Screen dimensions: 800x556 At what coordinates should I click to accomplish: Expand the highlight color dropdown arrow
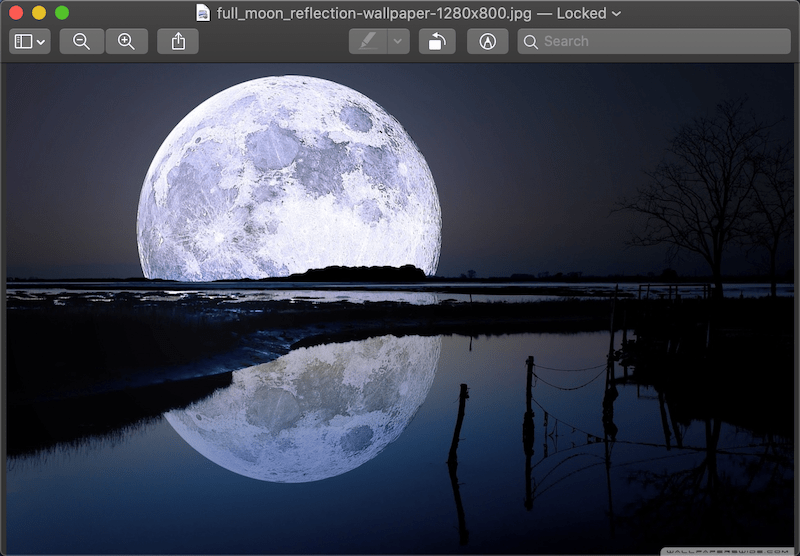coord(398,41)
